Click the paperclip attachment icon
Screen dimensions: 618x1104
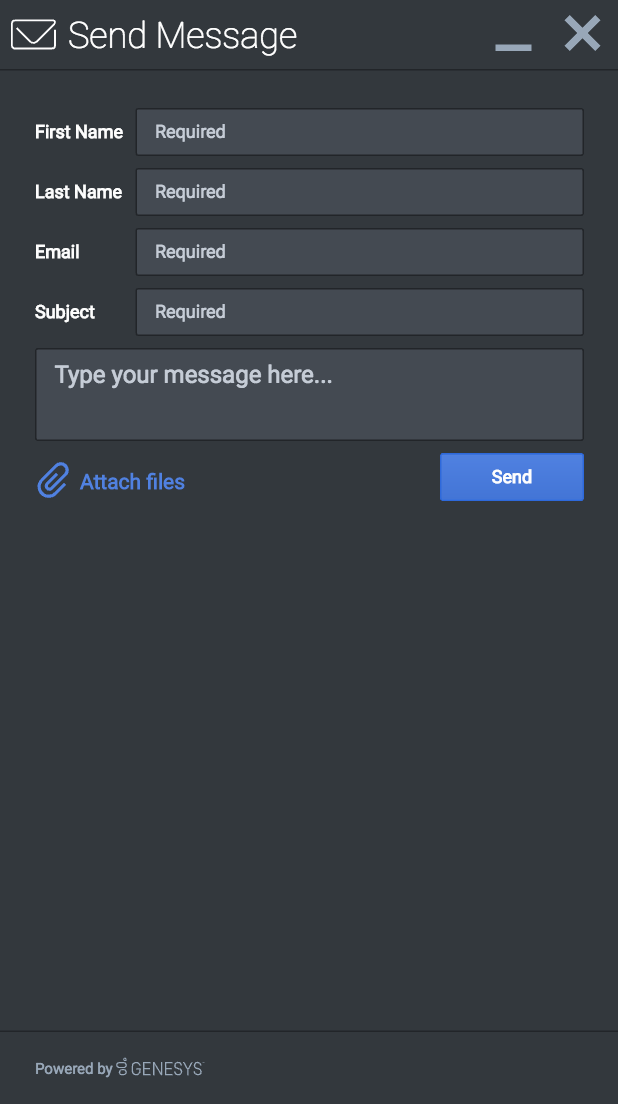(x=52, y=481)
